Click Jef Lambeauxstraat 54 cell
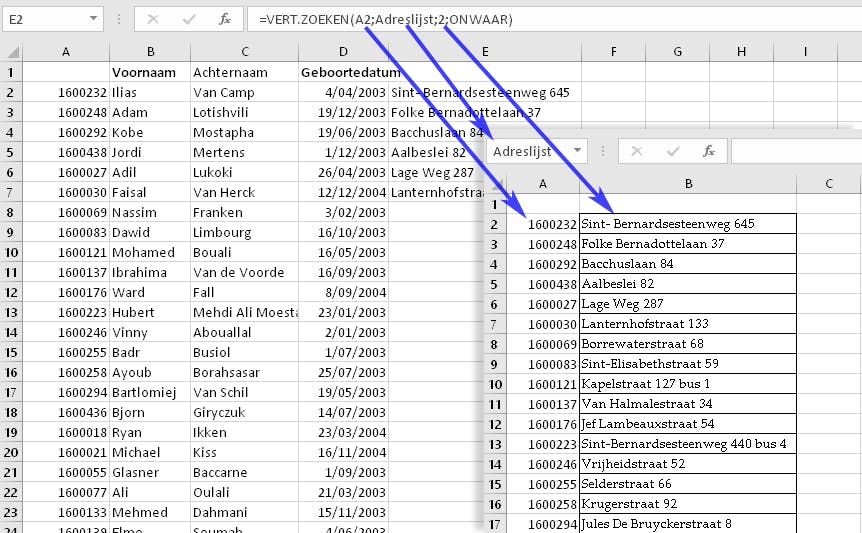 (x=688, y=424)
